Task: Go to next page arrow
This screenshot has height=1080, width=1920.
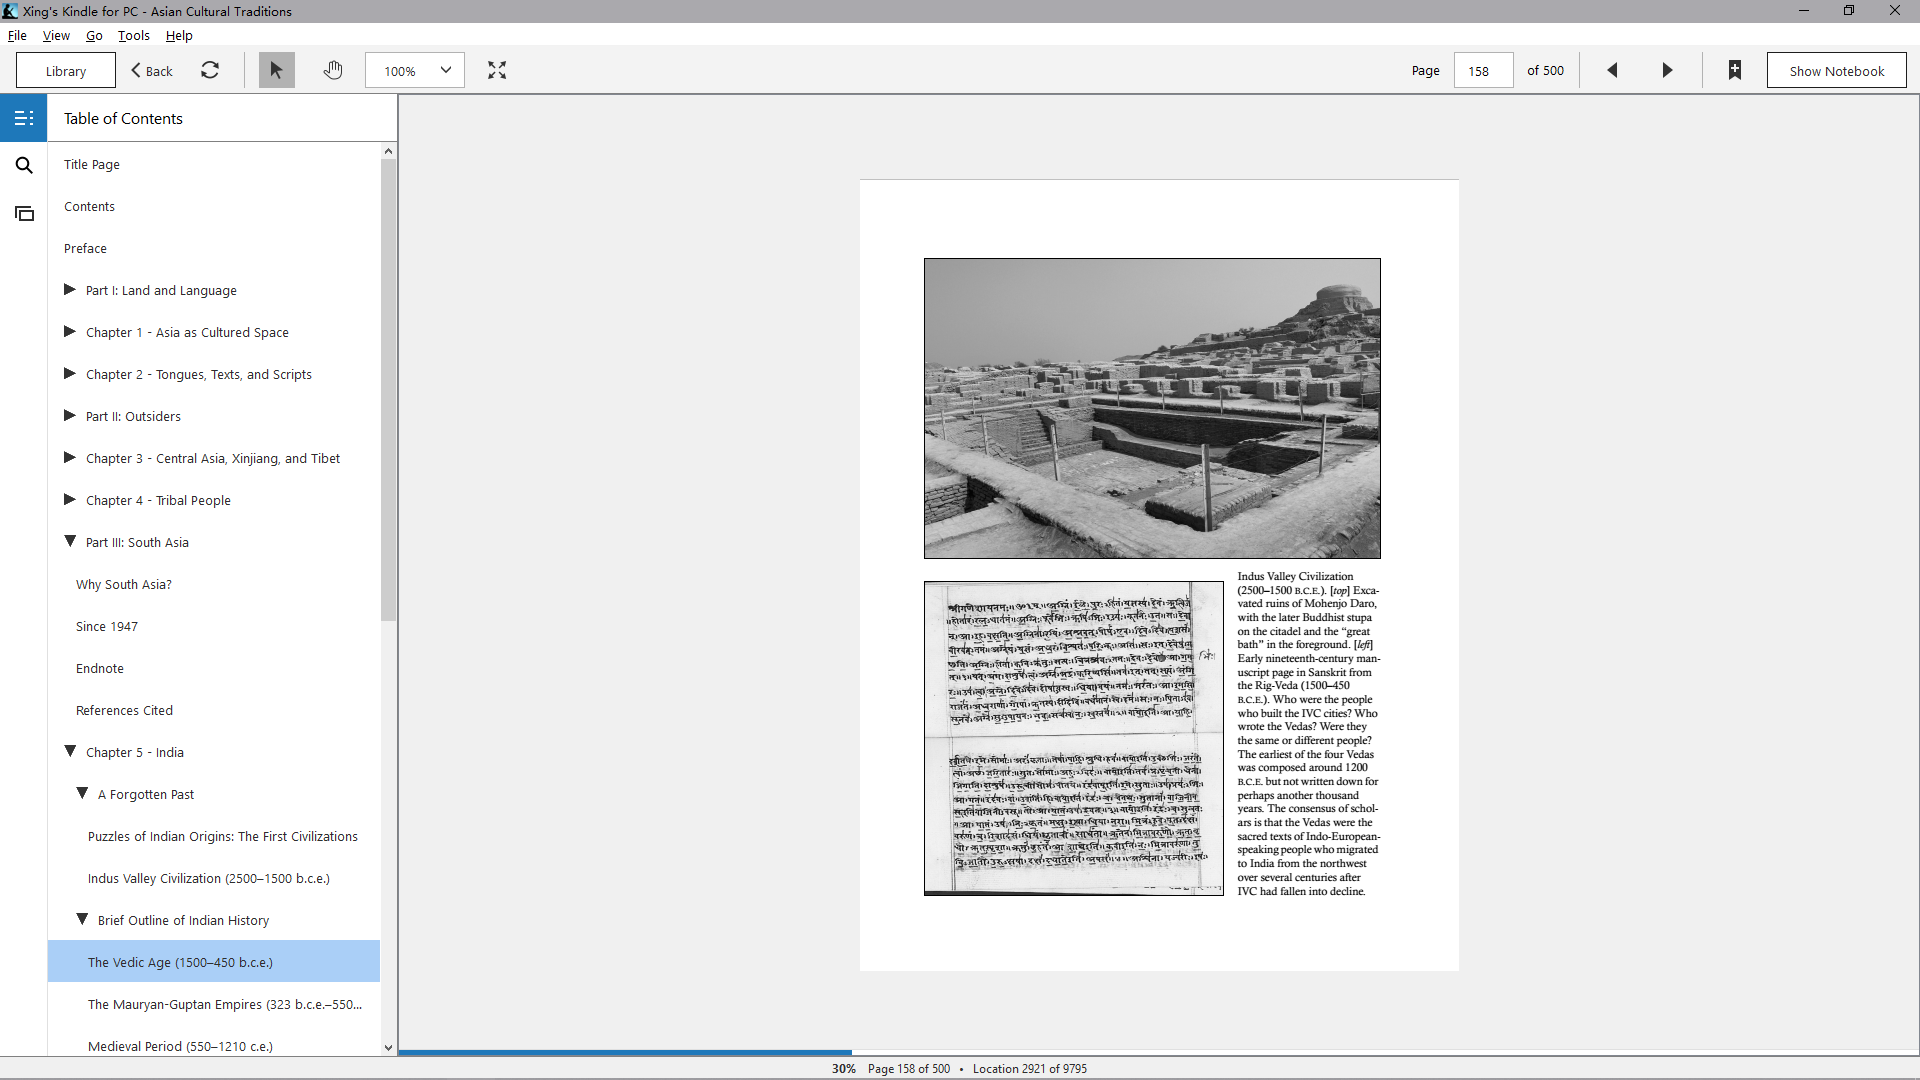Action: tap(1667, 70)
